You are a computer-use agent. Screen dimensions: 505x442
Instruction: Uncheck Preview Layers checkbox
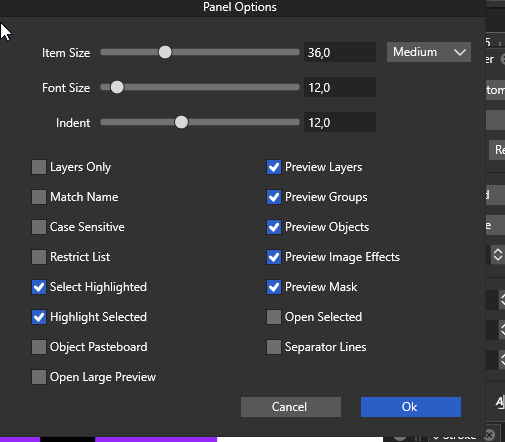pos(274,167)
